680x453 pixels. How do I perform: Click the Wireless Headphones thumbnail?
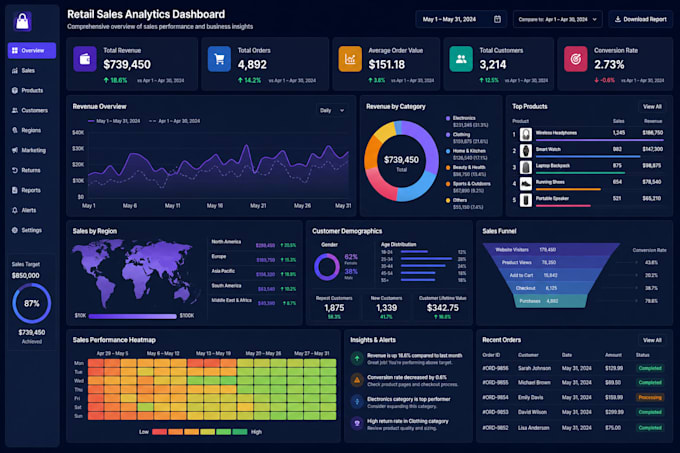[x=526, y=134]
